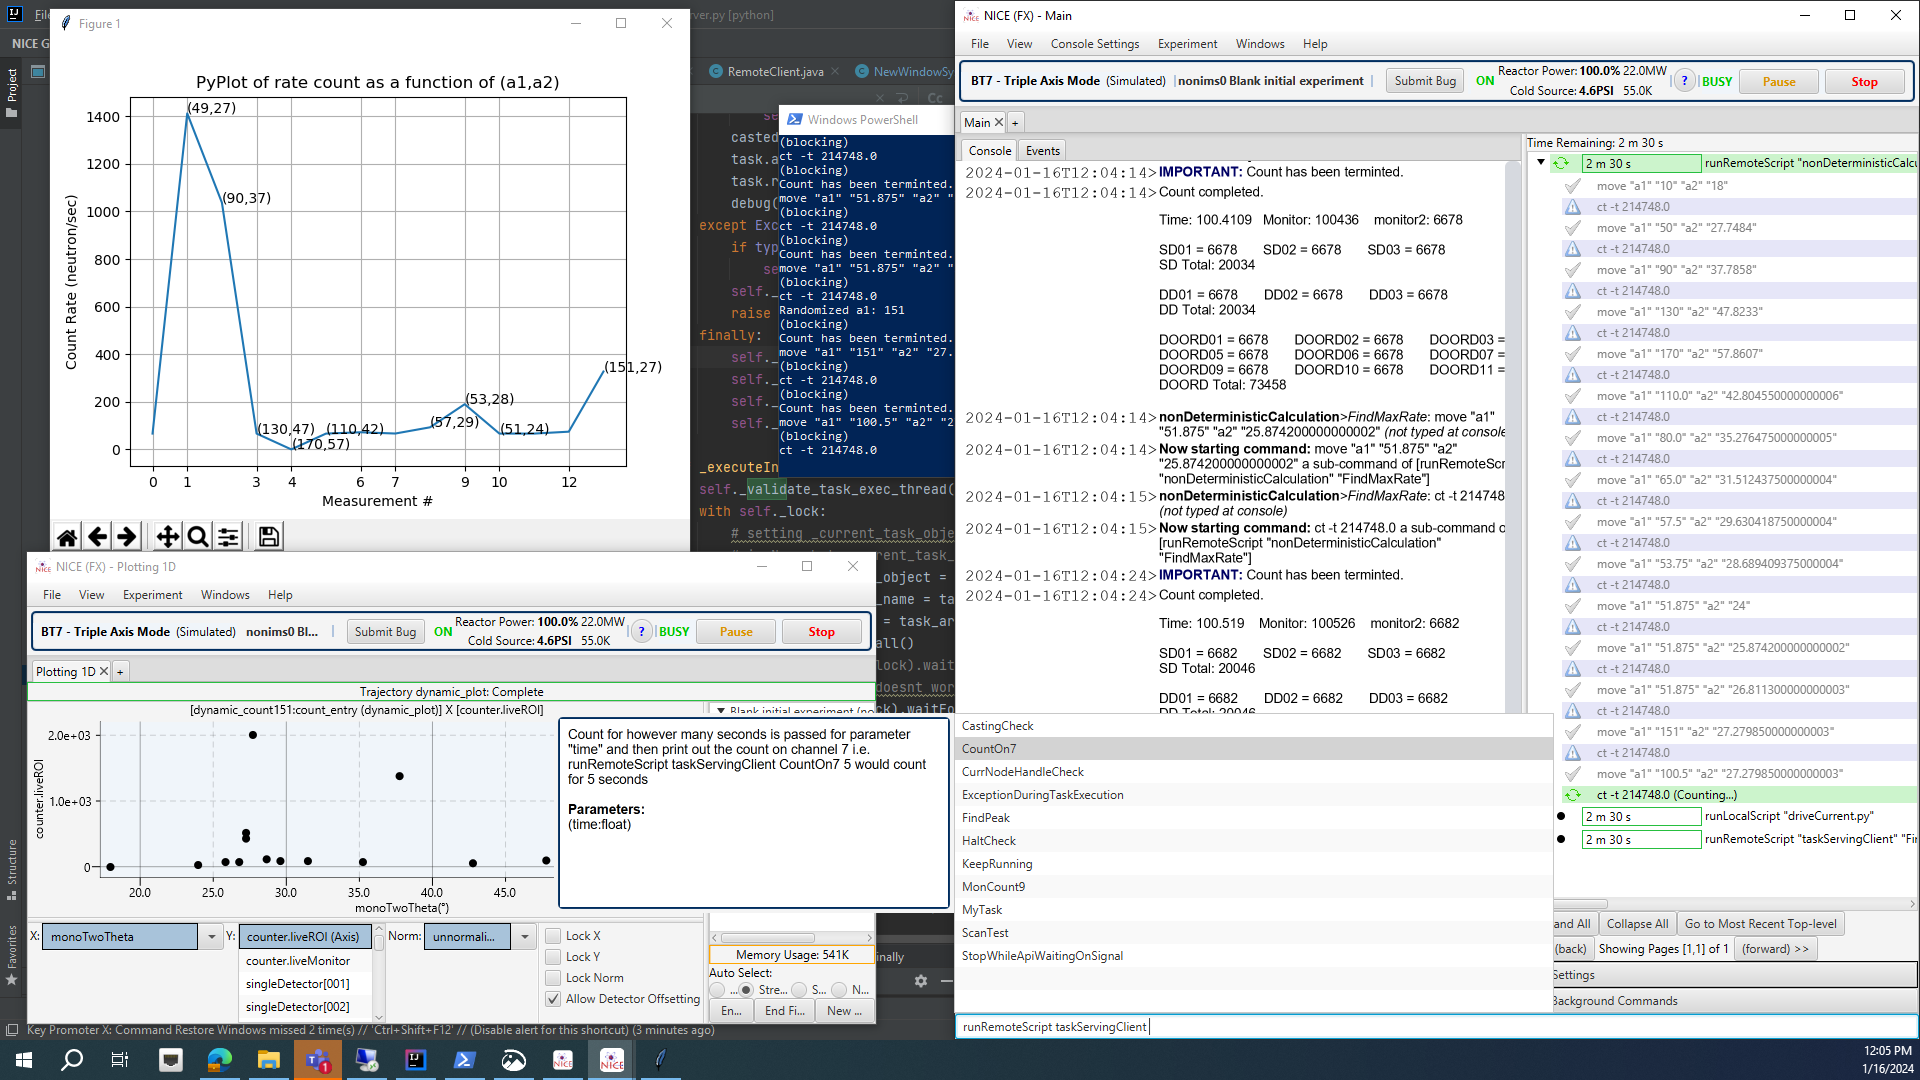Open the Norm unnormalized dropdown

click(525, 937)
